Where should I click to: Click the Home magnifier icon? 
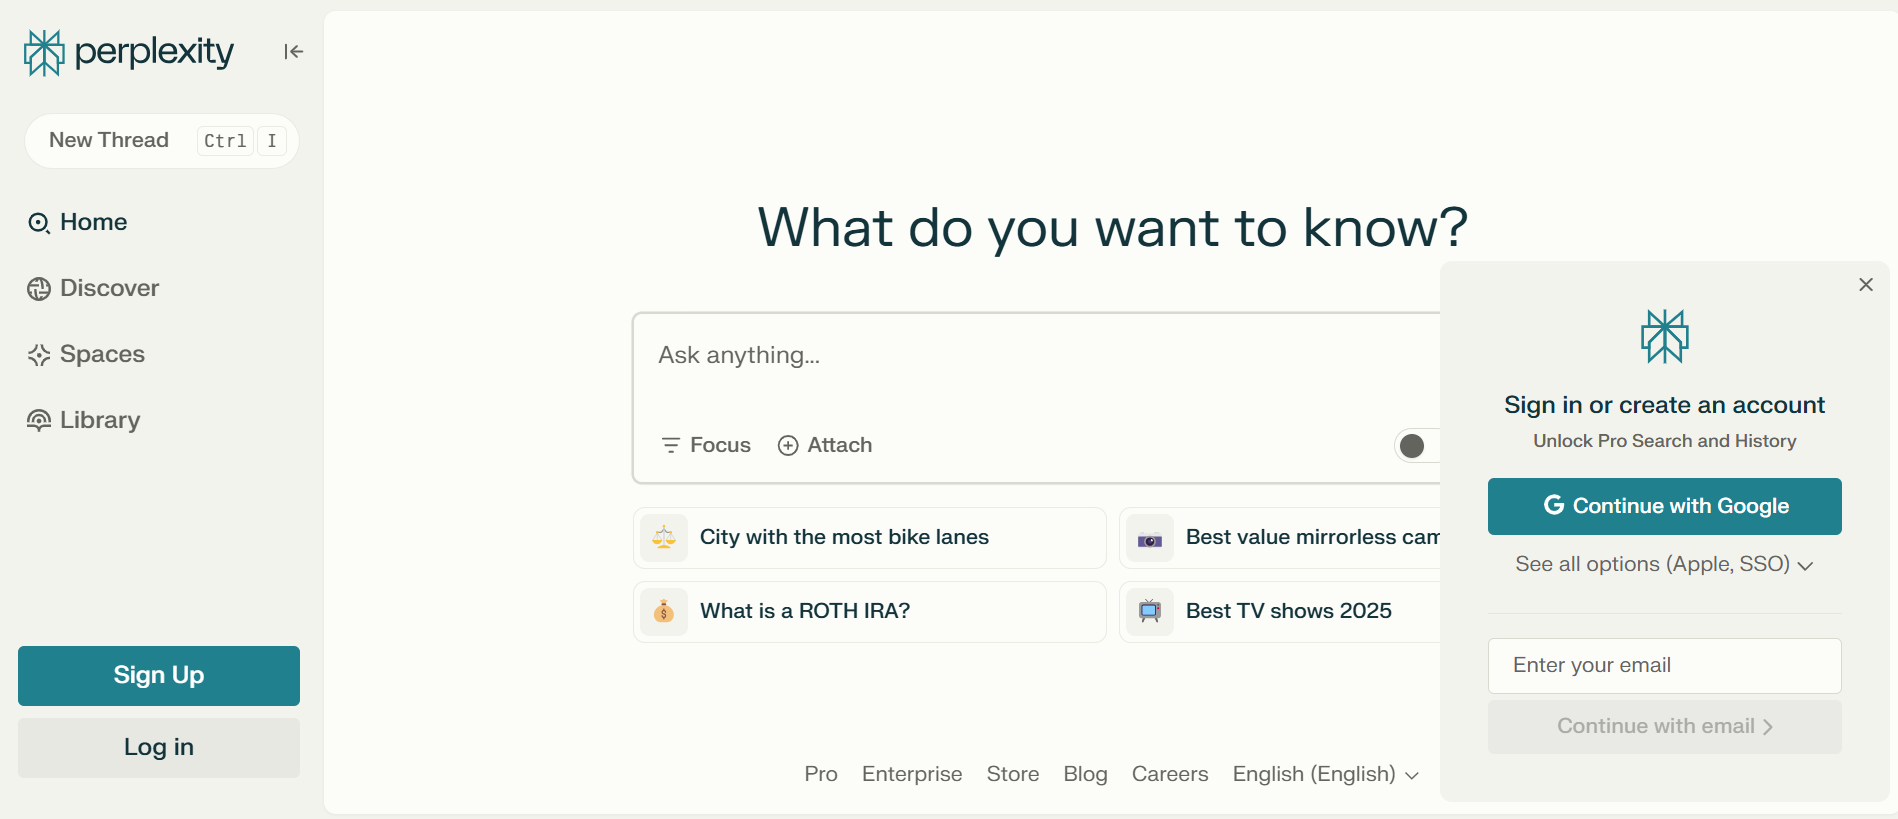39,223
